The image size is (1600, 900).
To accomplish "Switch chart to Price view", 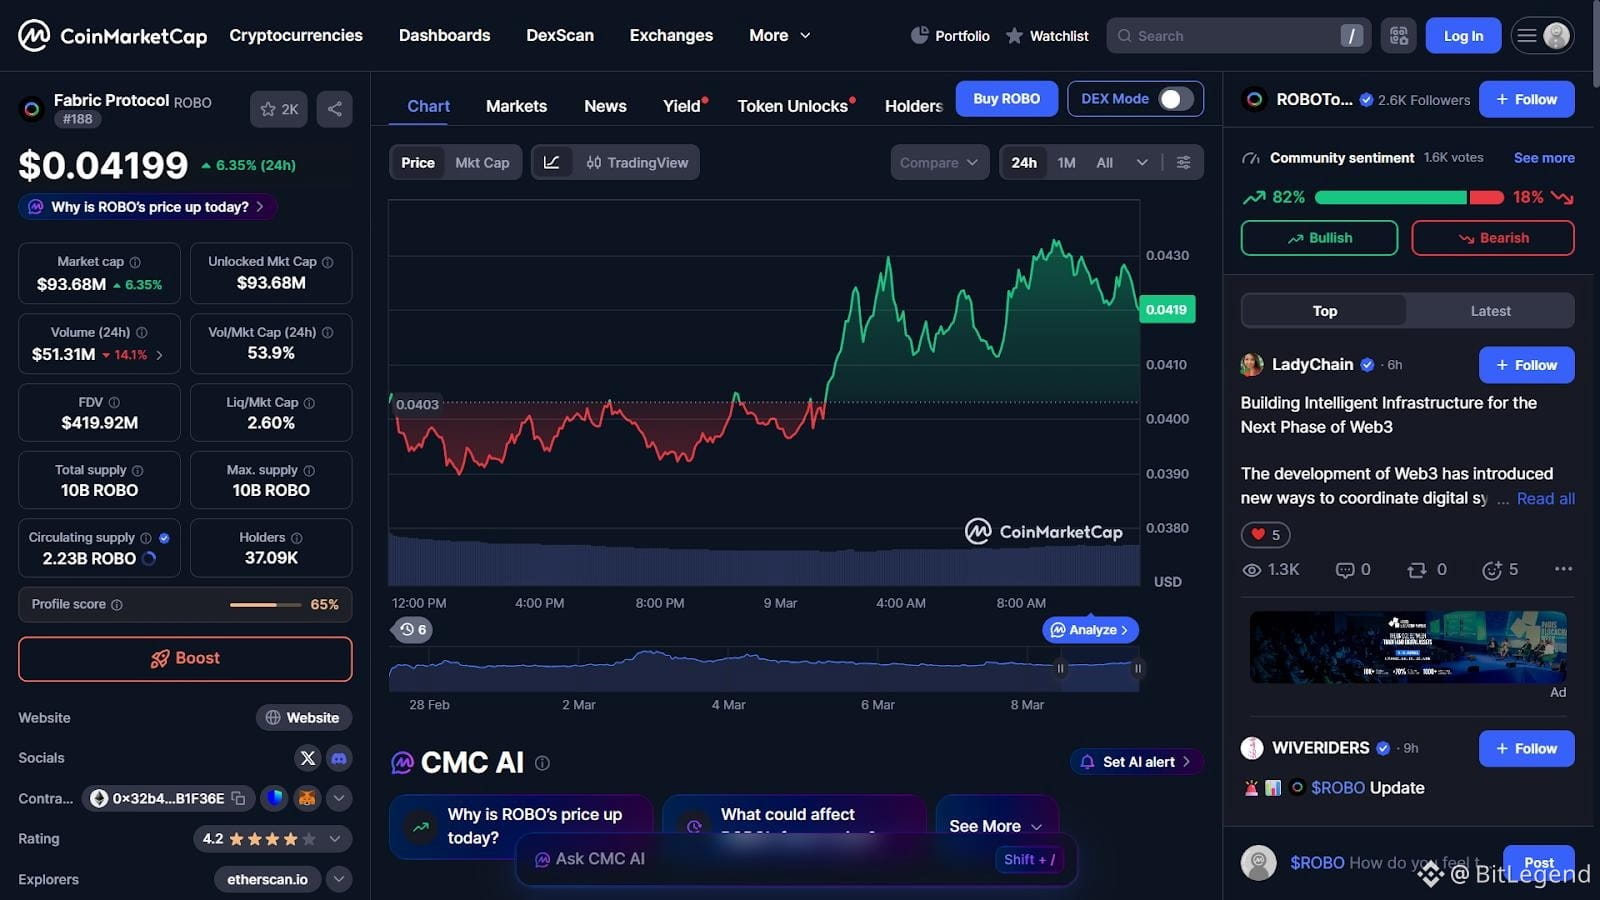I will tap(418, 162).
